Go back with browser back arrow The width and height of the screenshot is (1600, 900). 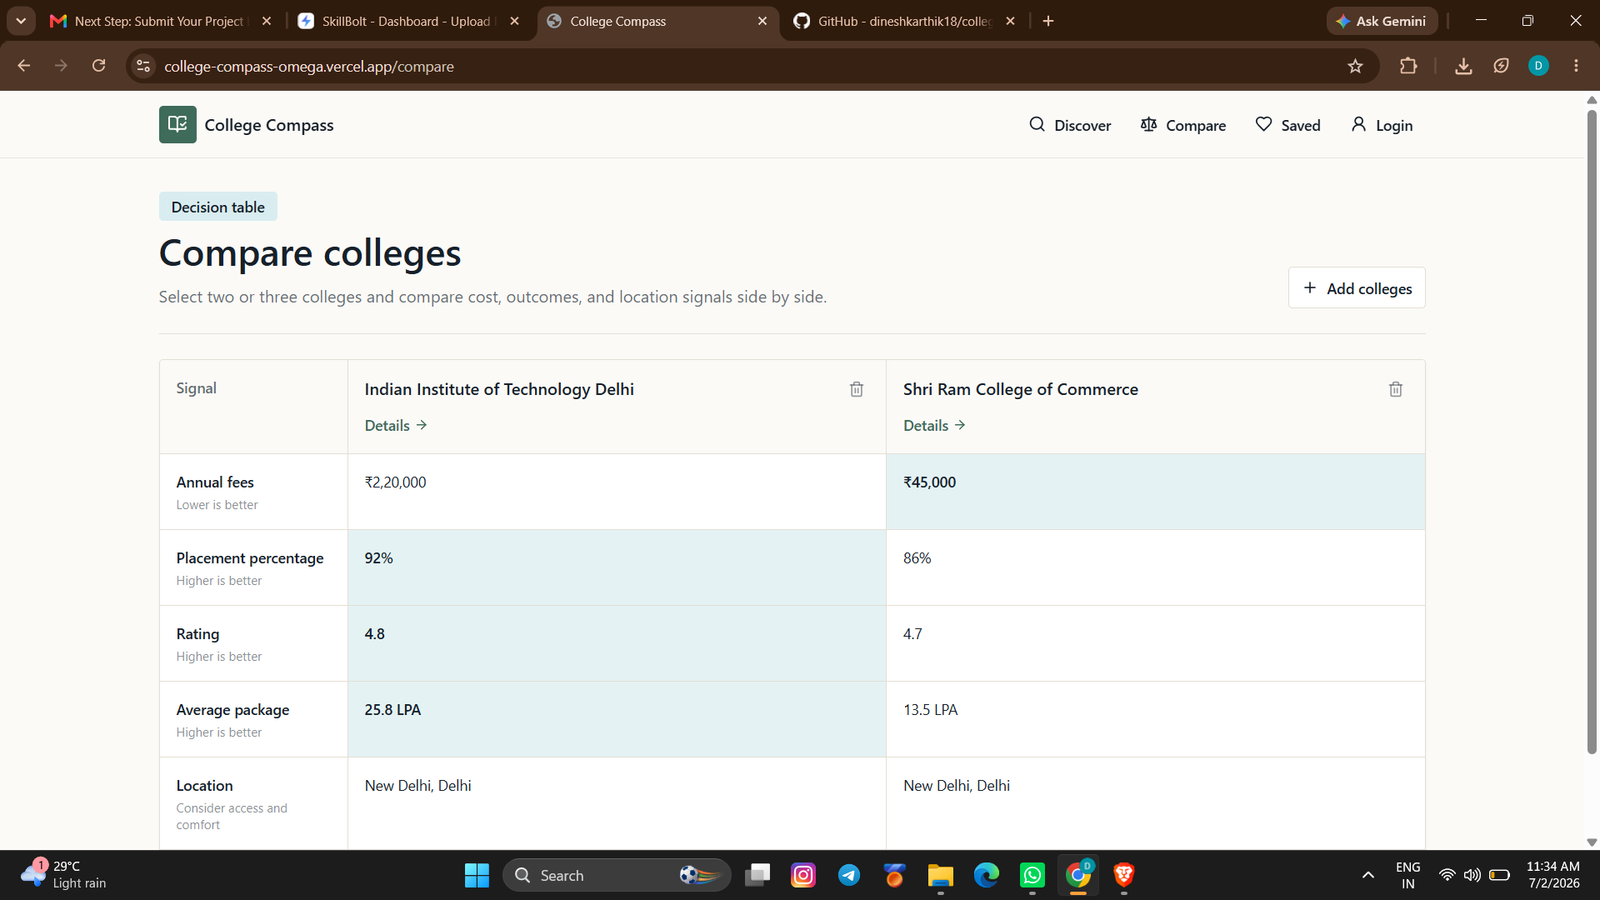[24, 66]
